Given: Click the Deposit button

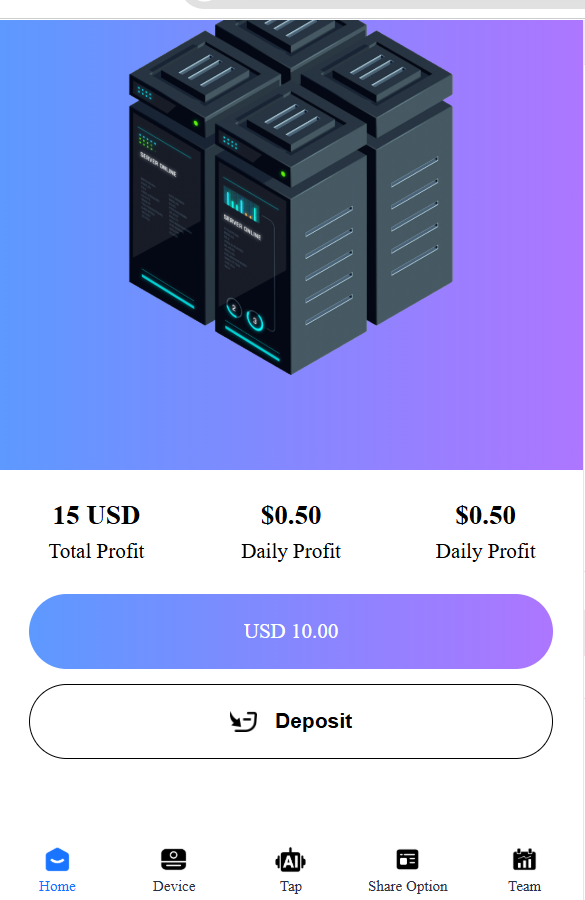Looking at the screenshot, I should click(x=291, y=721).
